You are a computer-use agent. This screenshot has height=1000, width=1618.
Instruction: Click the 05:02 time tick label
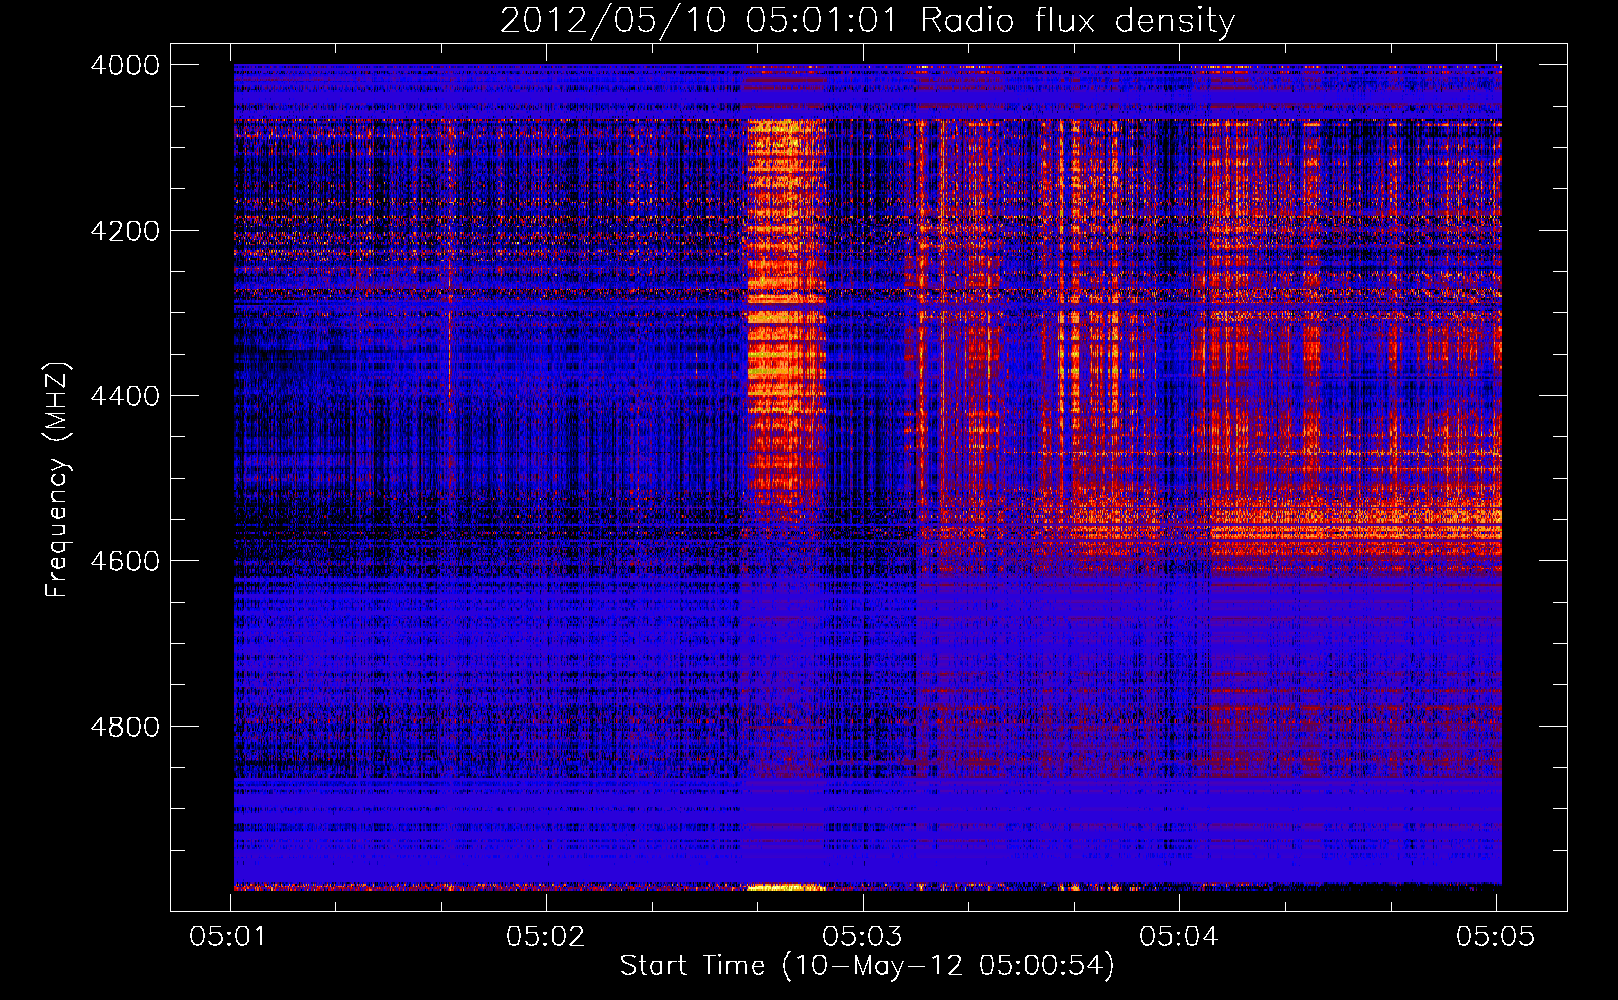(x=545, y=936)
